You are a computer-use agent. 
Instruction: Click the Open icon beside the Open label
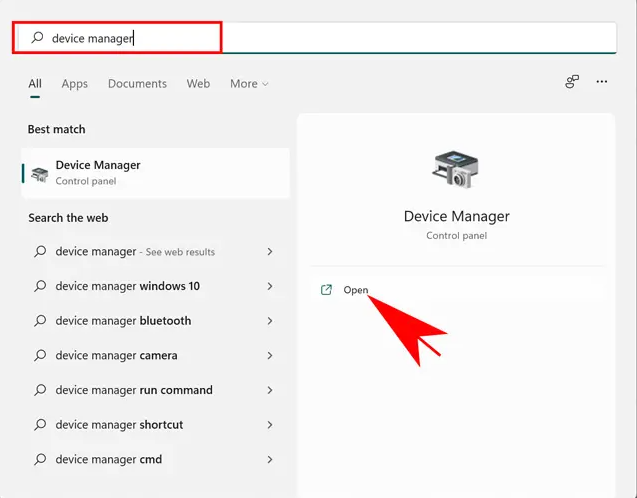(x=326, y=290)
